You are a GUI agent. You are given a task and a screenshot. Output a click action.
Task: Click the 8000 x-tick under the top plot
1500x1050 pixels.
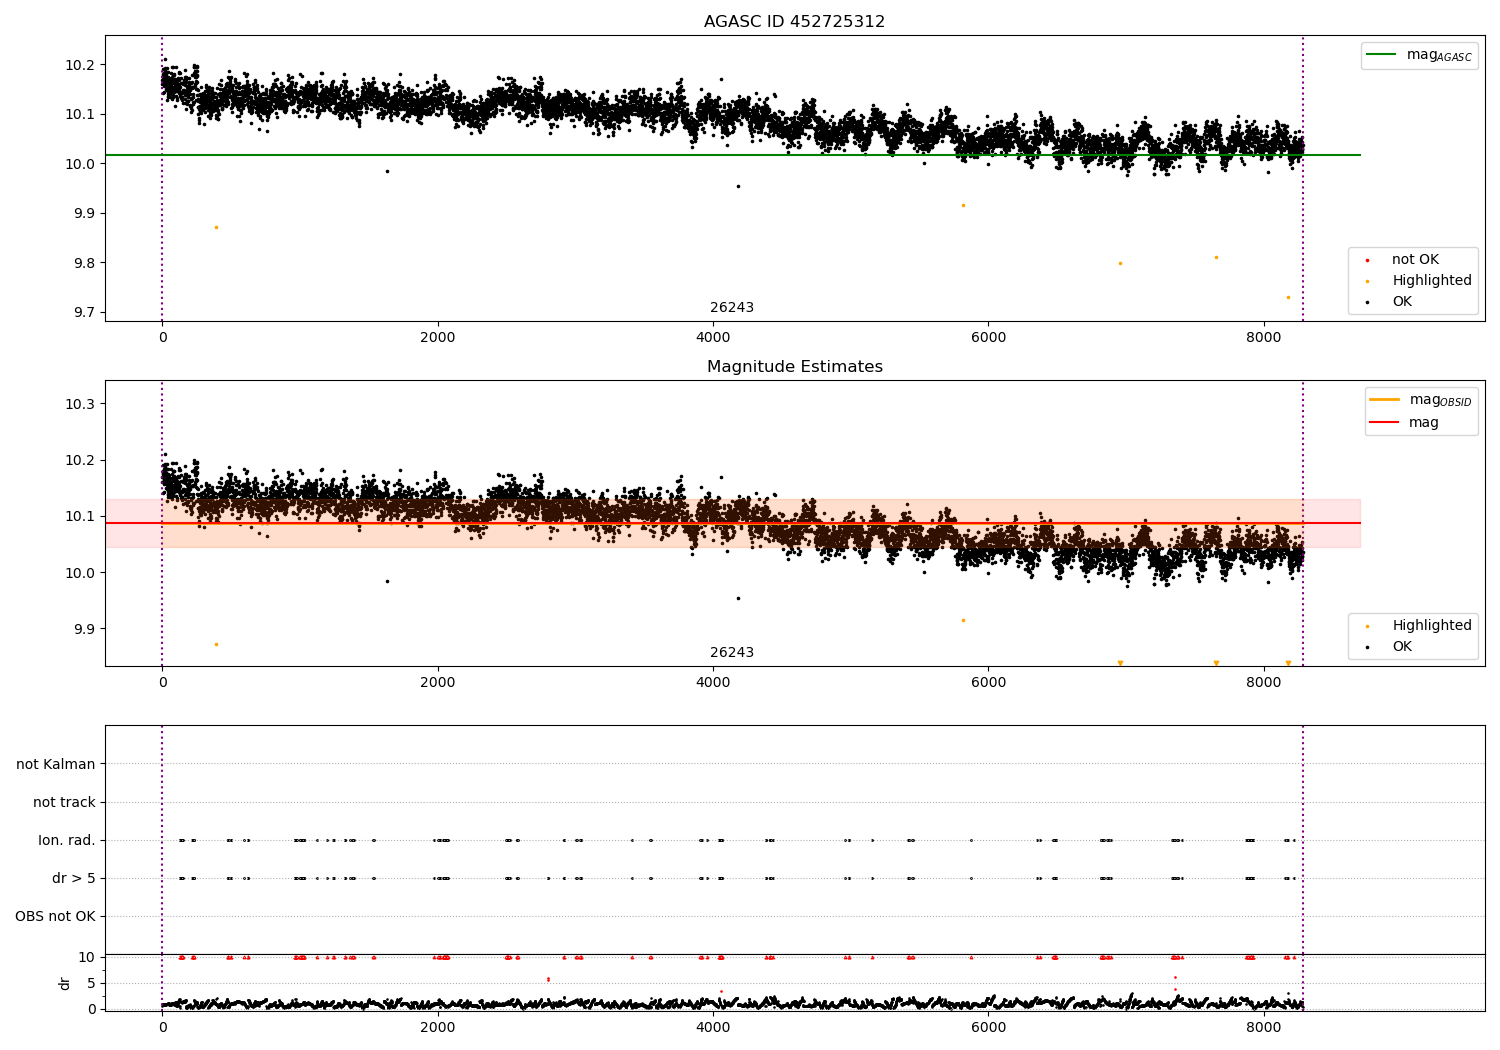tap(1264, 338)
